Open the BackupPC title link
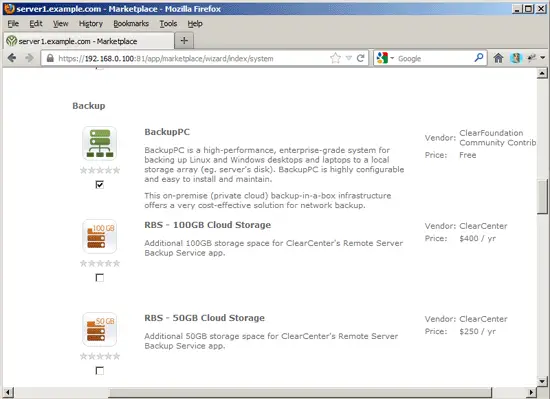The height and width of the screenshot is (399, 550). (x=167, y=132)
